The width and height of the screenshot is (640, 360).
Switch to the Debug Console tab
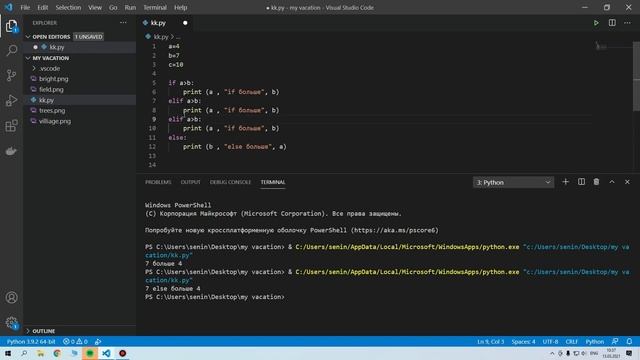(x=230, y=182)
